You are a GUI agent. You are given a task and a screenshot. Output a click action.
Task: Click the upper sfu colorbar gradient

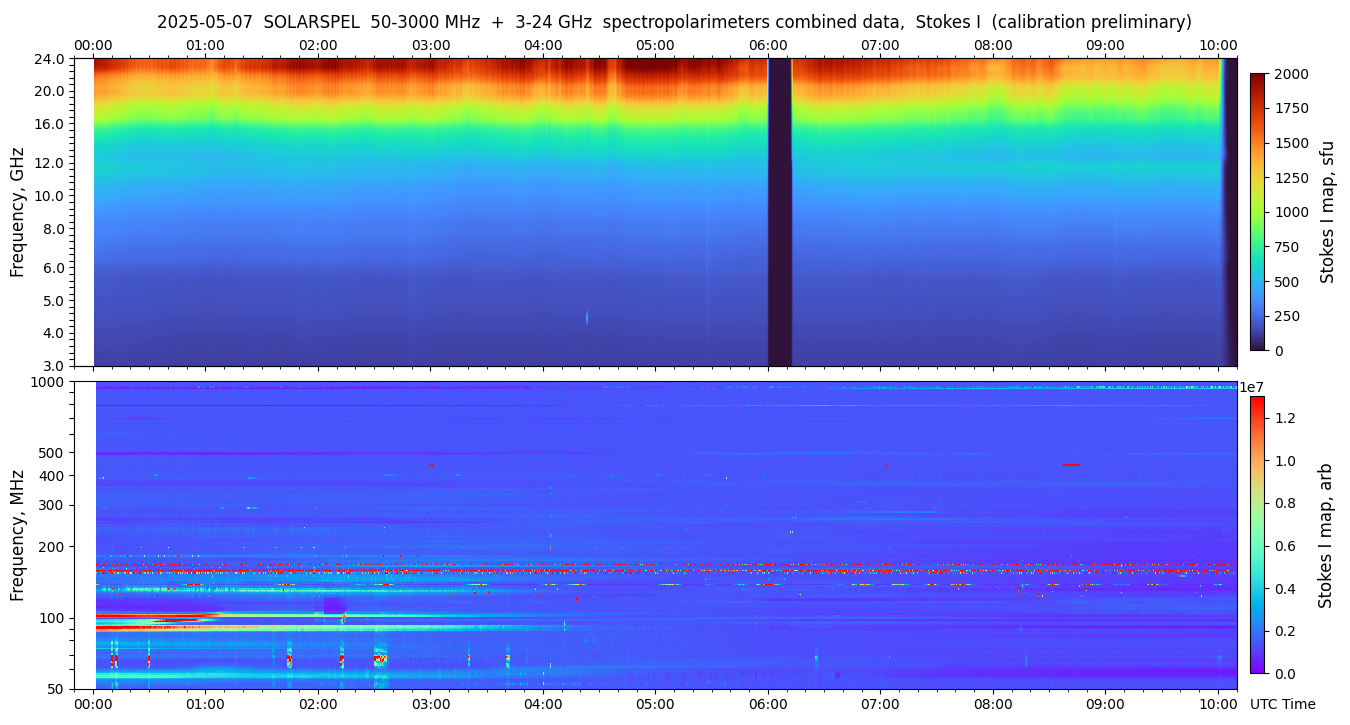click(1257, 212)
